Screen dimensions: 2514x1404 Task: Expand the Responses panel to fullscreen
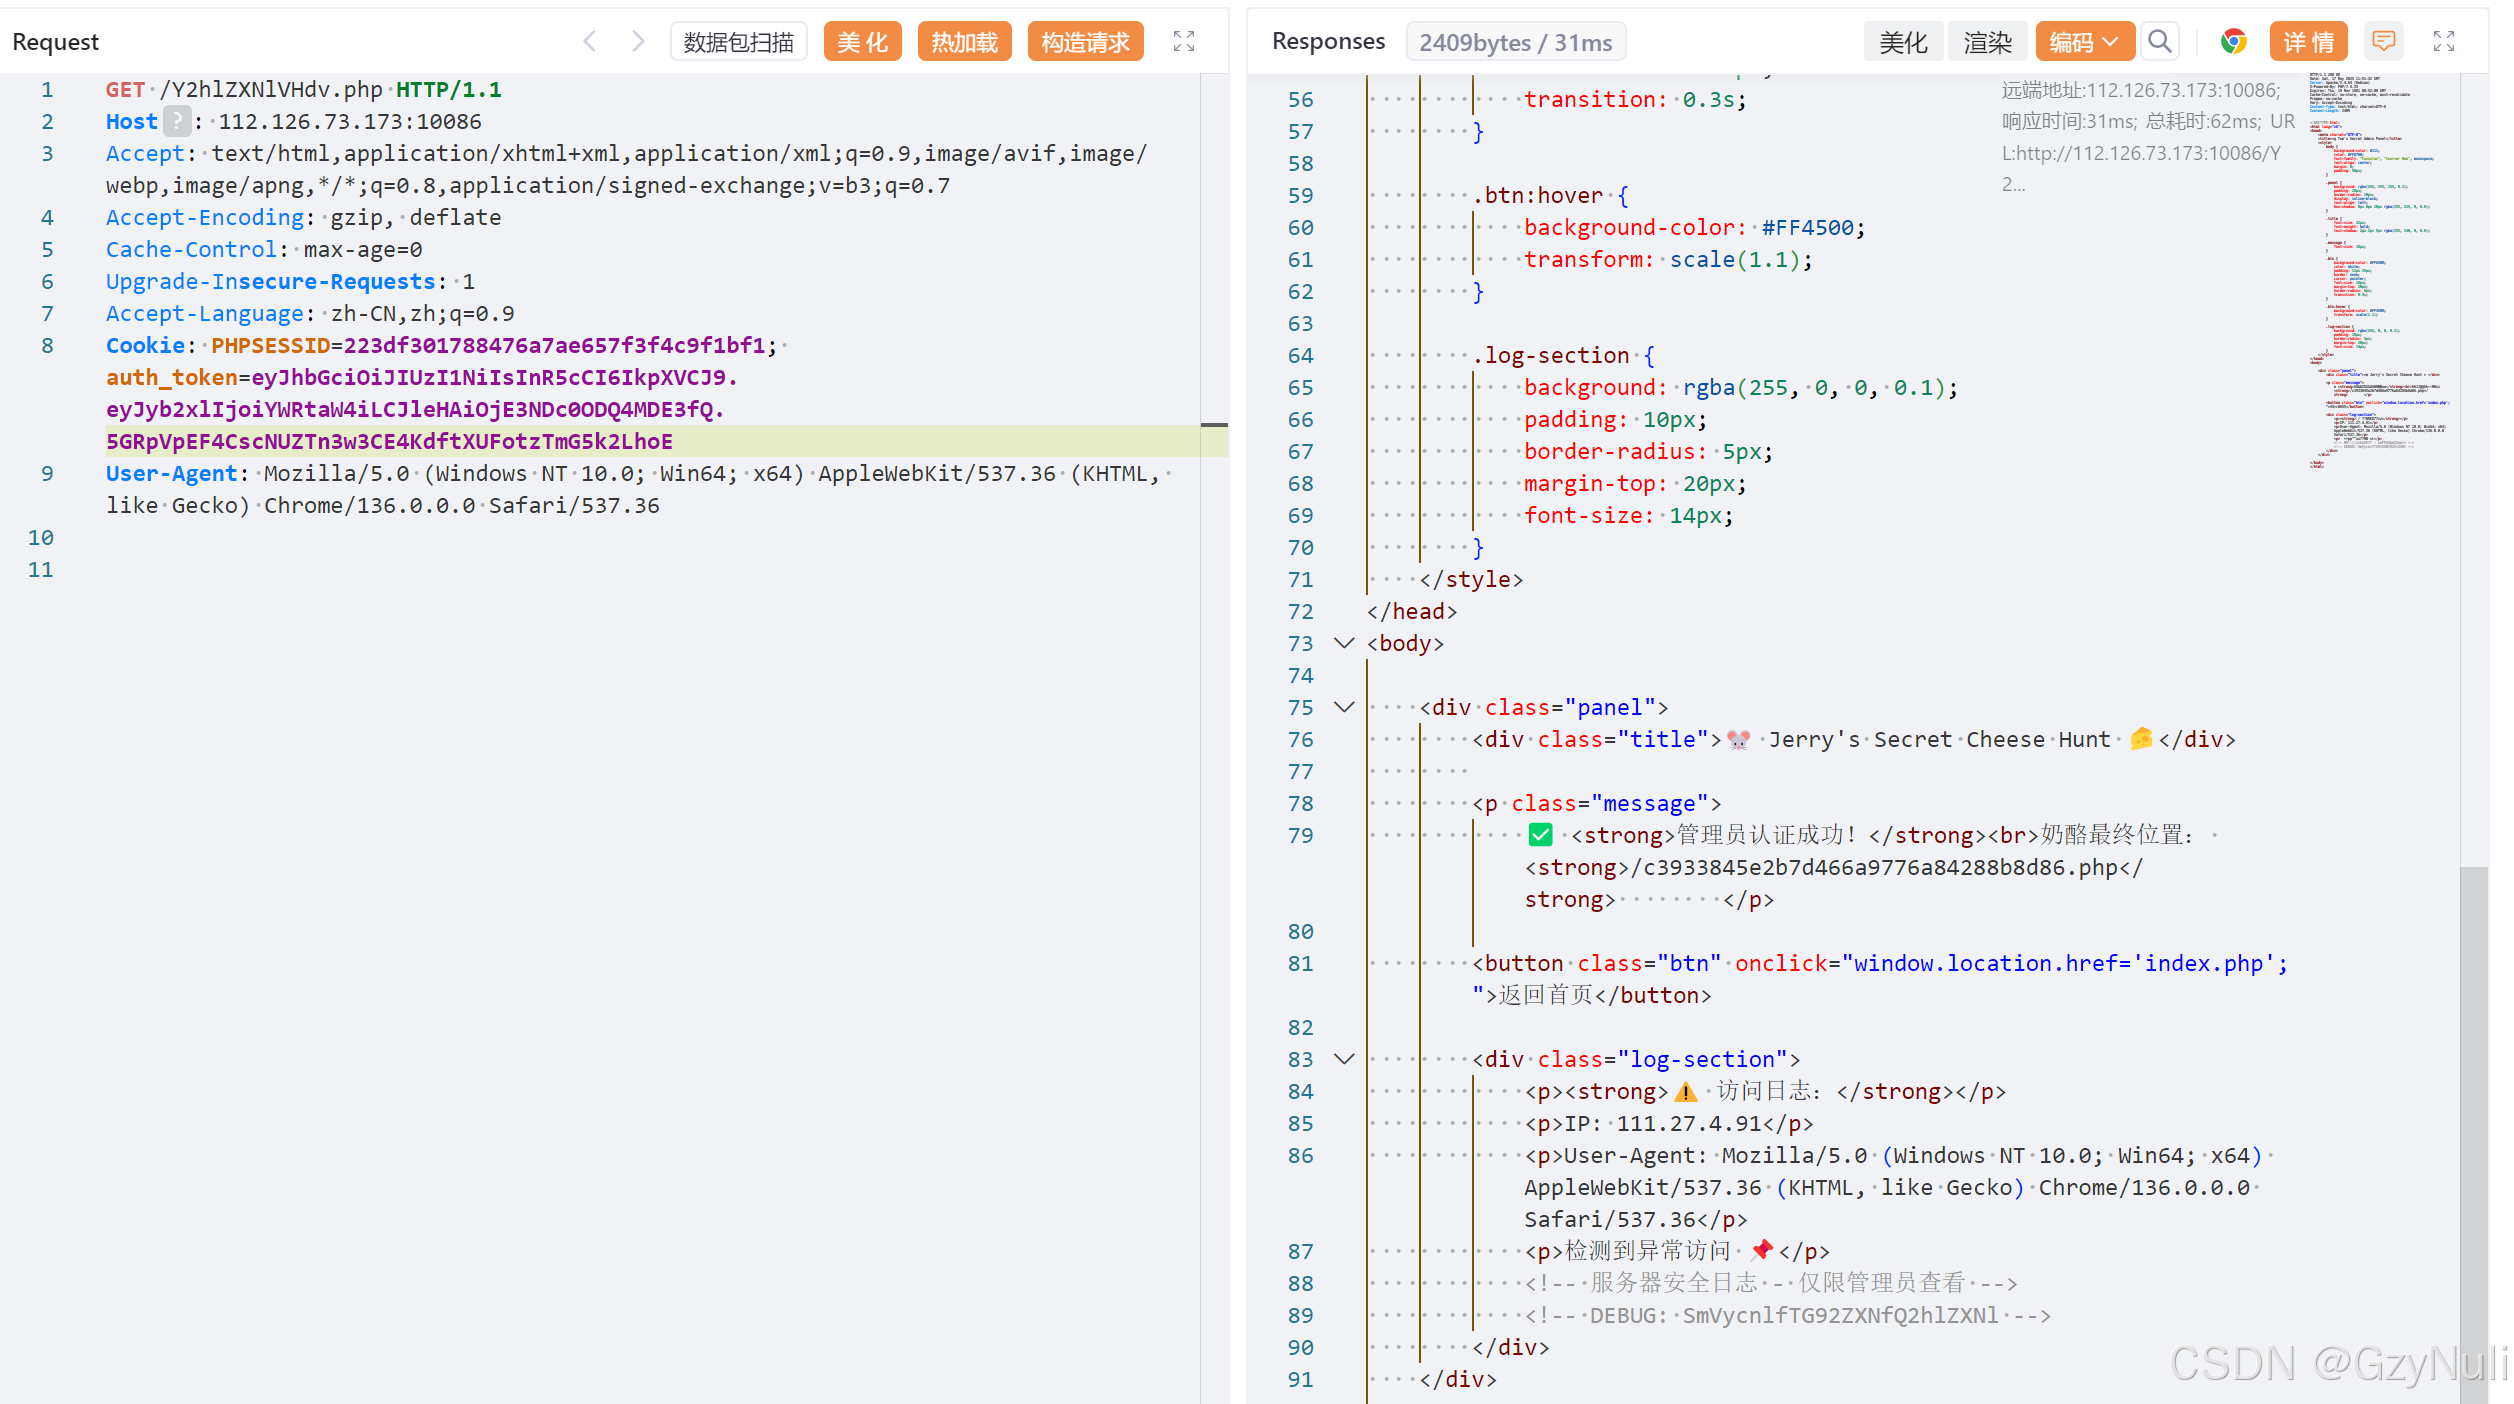pos(2443,41)
